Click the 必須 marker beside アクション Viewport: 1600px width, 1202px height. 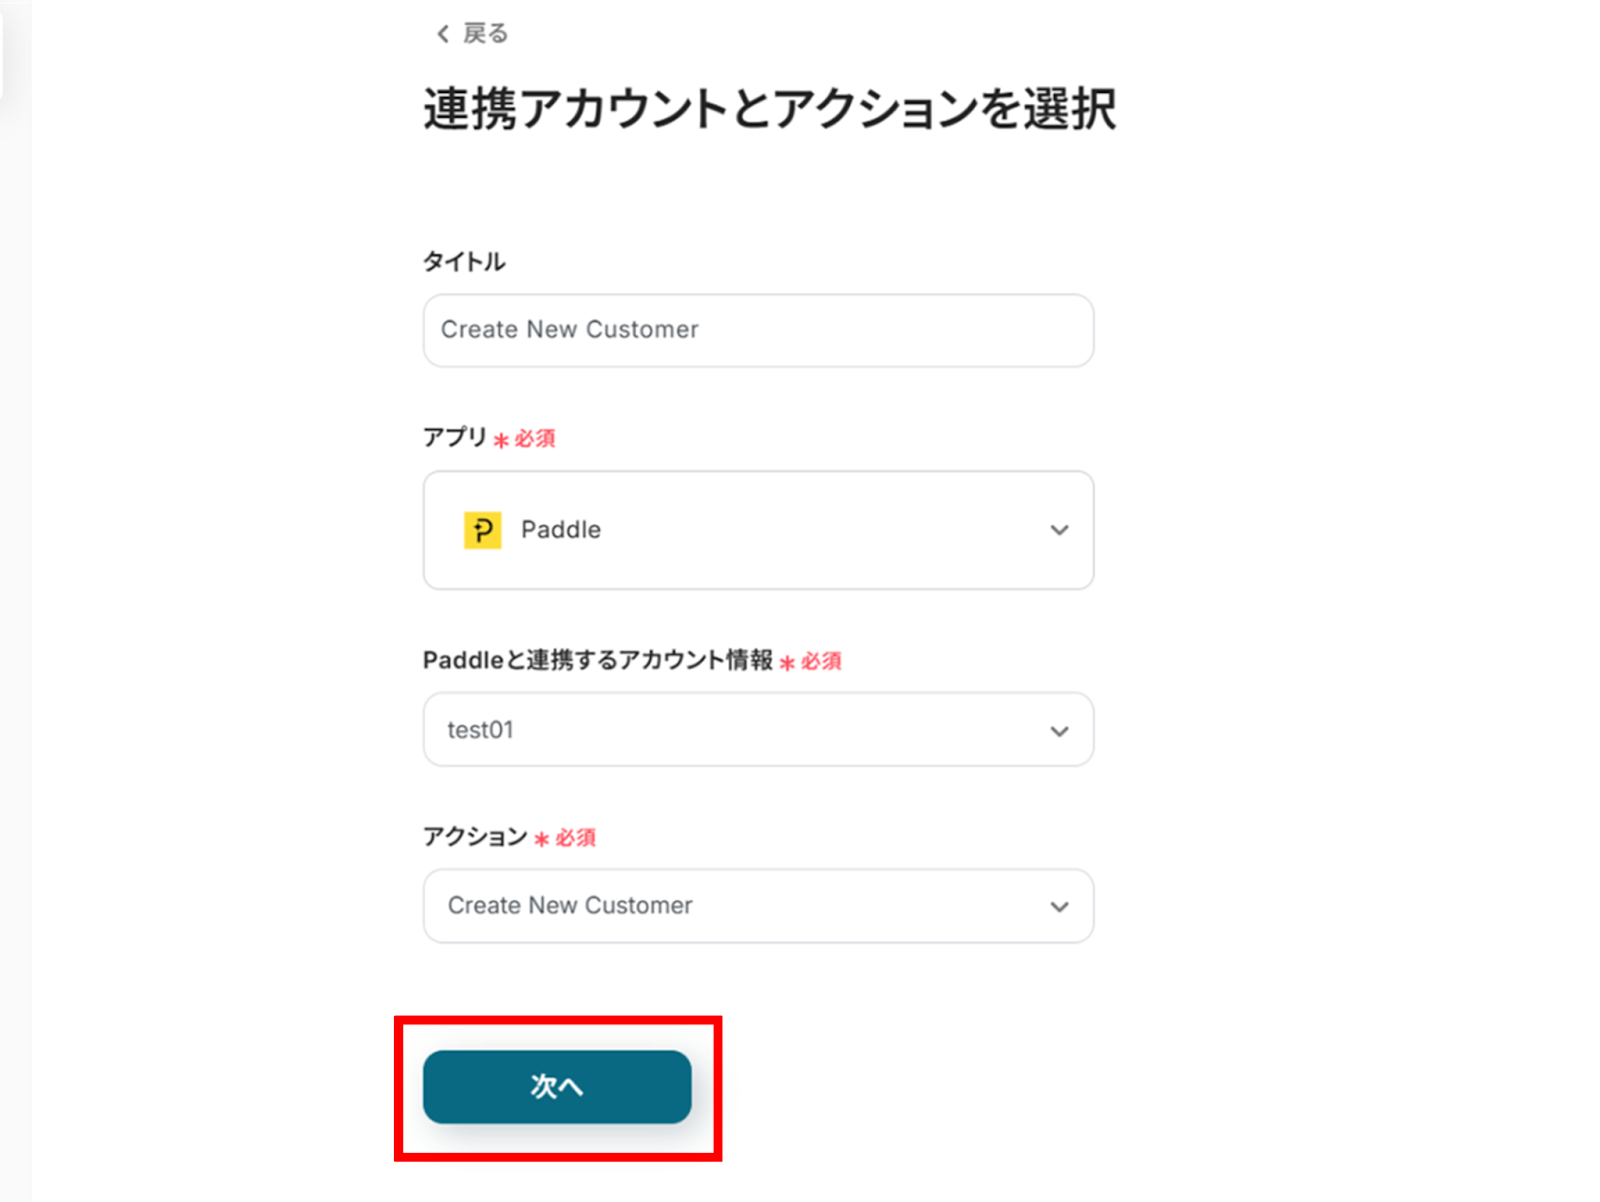575,838
